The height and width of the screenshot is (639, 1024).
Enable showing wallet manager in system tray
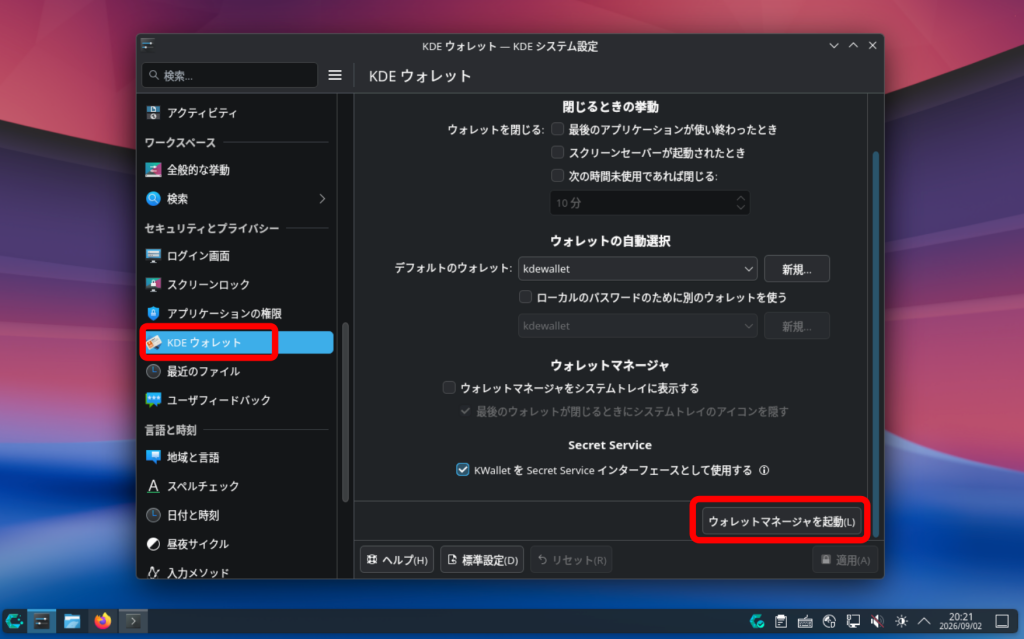coord(449,388)
